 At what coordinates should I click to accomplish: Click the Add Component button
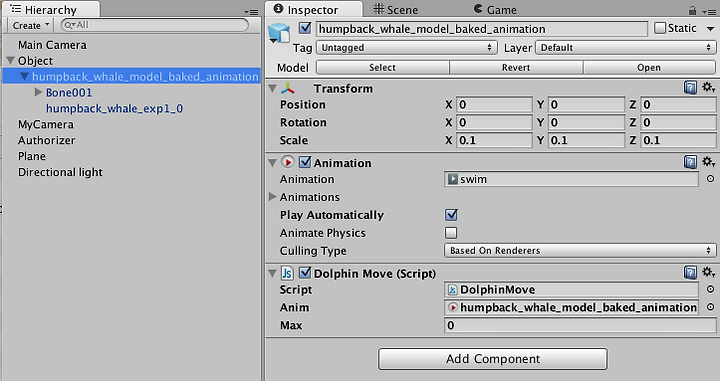coord(493,359)
